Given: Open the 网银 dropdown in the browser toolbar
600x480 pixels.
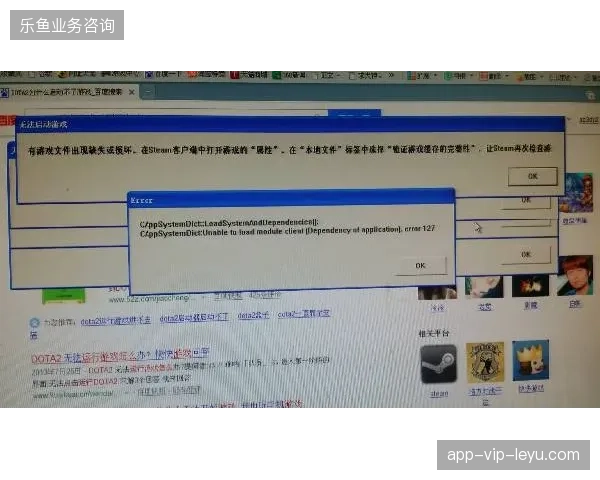Looking at the screenshot, I should pos(458,76).
